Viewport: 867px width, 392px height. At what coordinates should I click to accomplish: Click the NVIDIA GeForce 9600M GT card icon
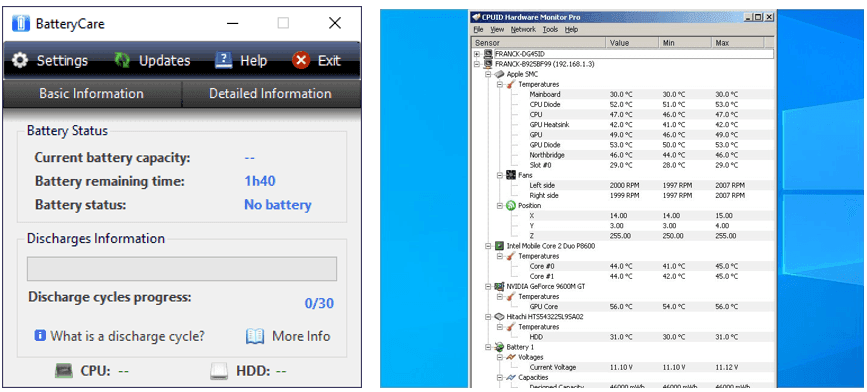click(499, 286)
